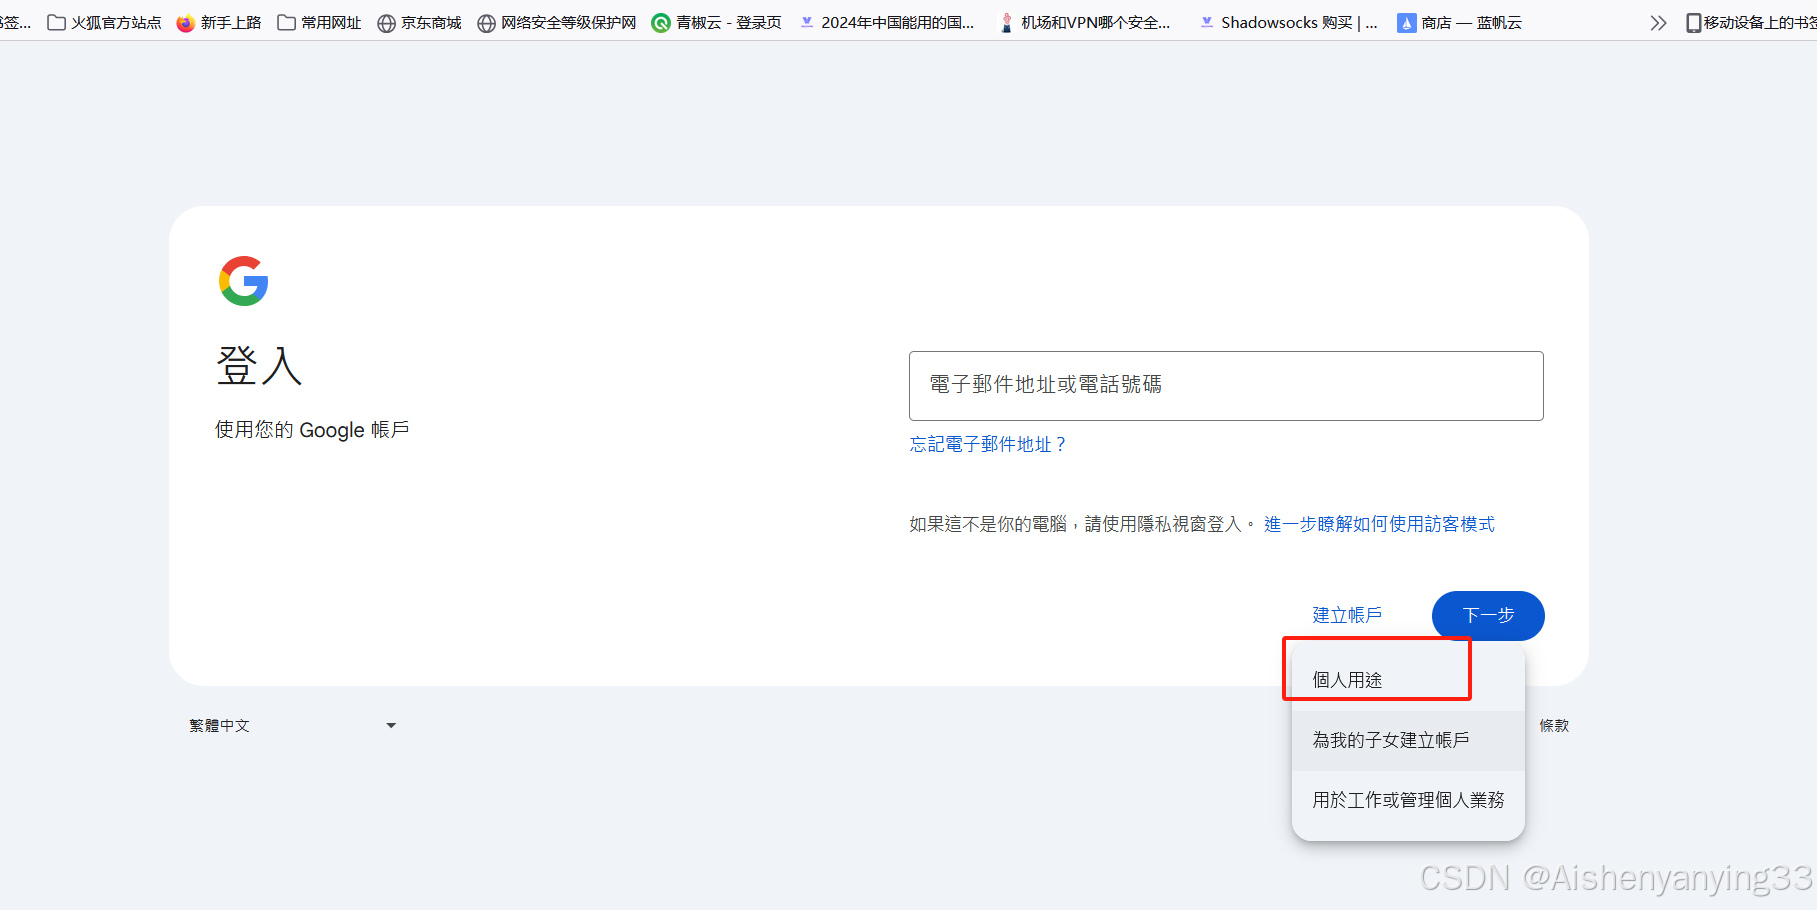Focus the 電子郵件地址或電話號碼 input field

tap(1226, 386)
